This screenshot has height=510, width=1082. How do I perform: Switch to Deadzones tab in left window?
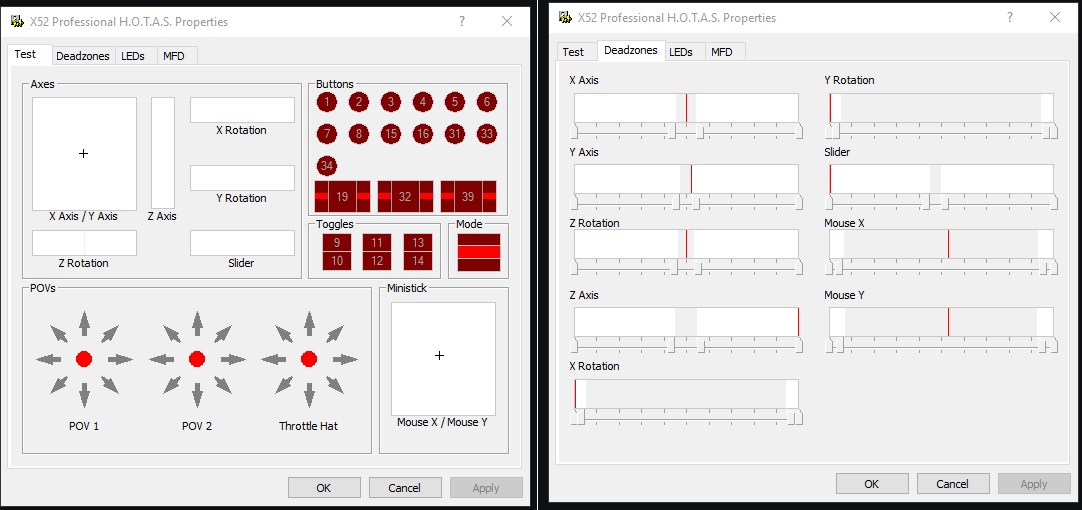pyautogui.click(x=83, y=56)
